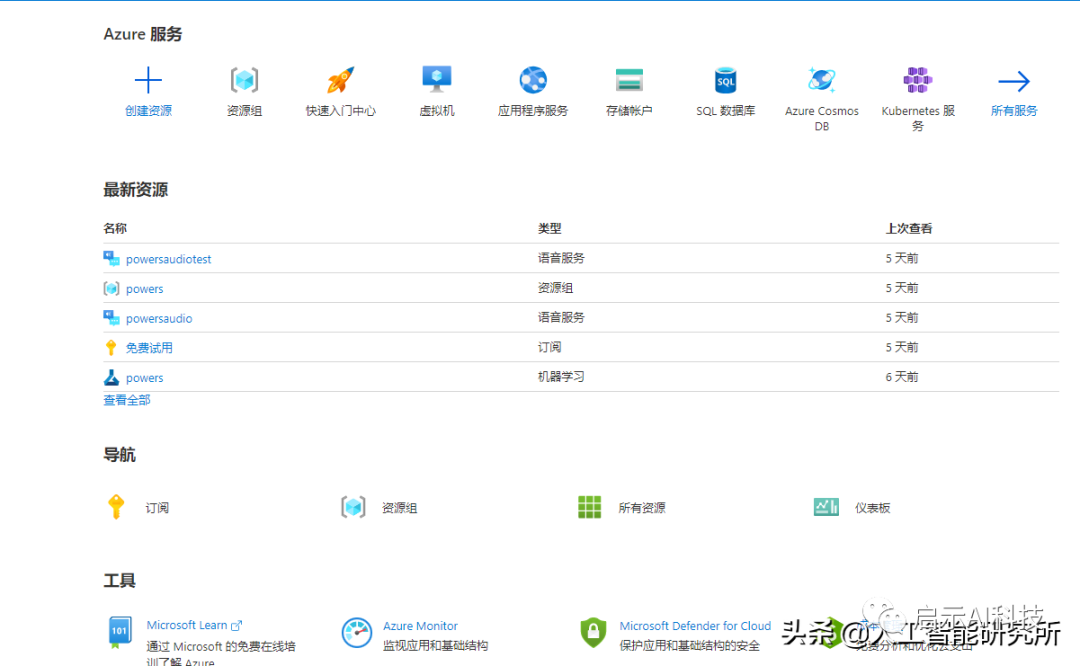
Task: Open the Microsoft Learn link
Action: pyautogui.click(x=187, y=625)
